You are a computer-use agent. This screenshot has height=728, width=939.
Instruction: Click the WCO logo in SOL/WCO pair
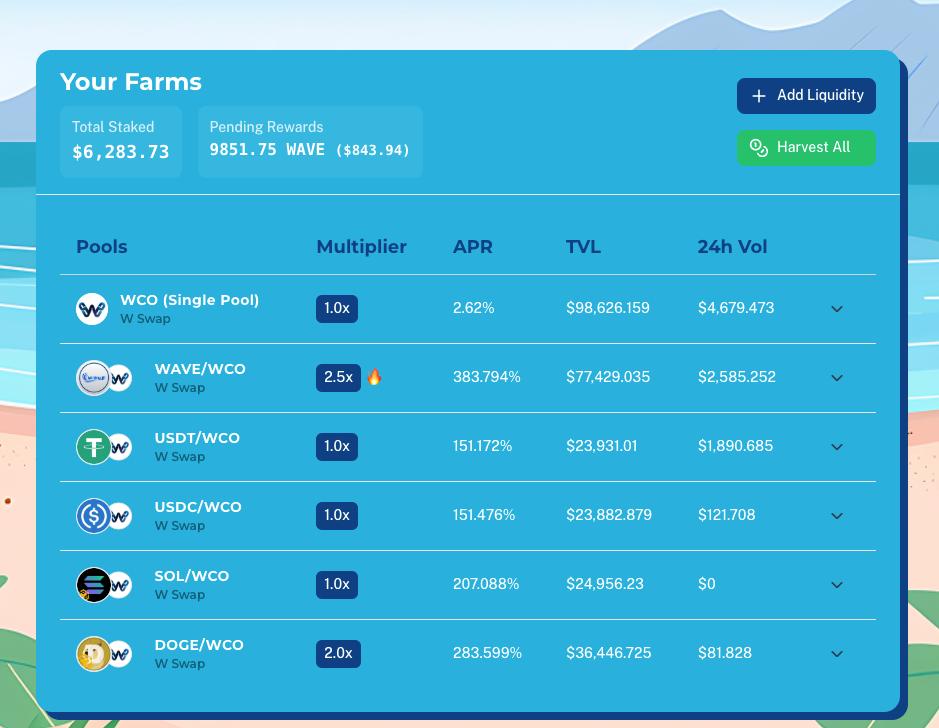pos(122,585)
